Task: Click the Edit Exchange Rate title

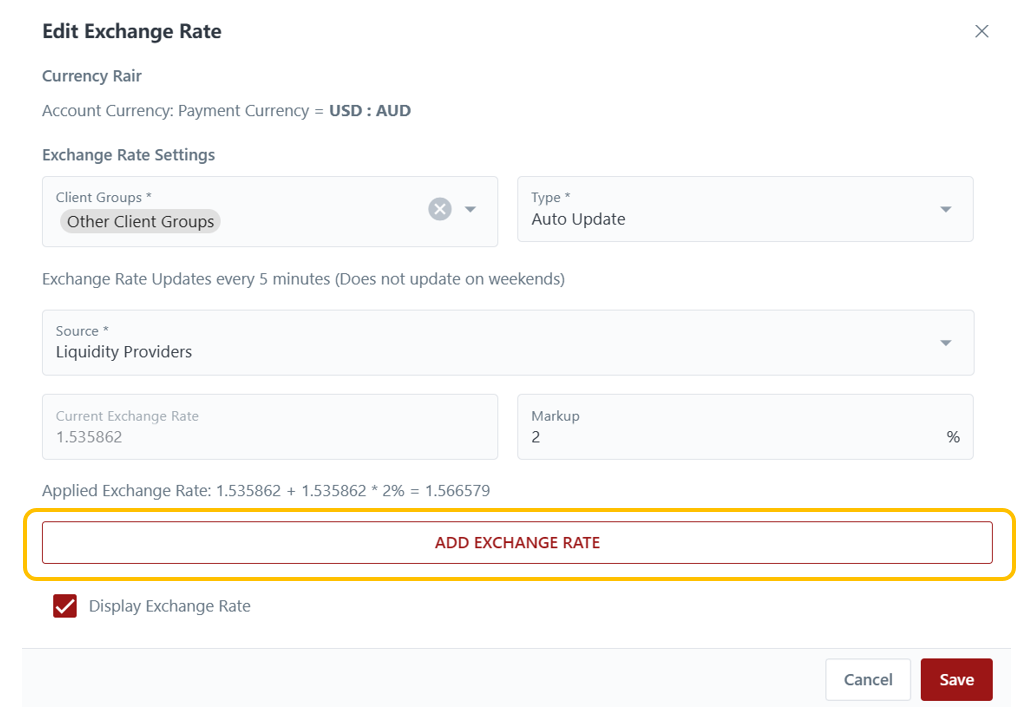Action: (x=132, y=31)
